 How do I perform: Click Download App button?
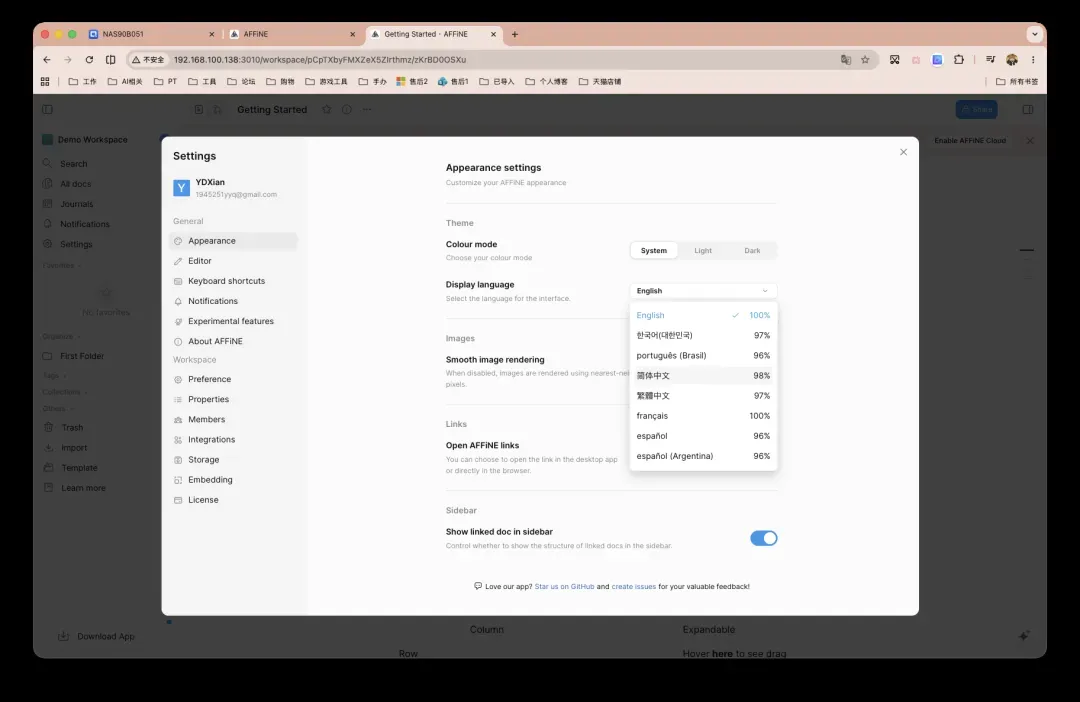96,637
